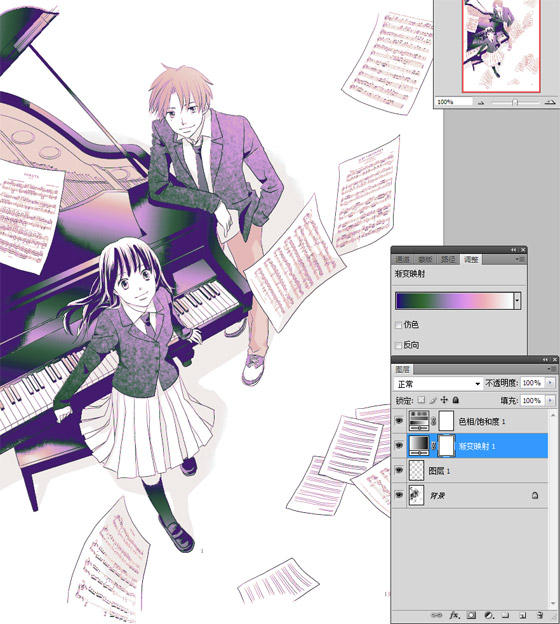Hide the 色相/饱和度 1 layer eye icon

(399, 421)
